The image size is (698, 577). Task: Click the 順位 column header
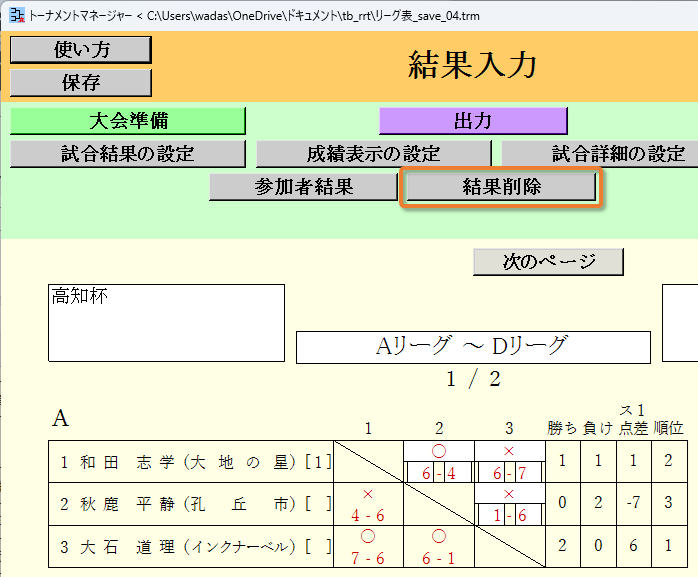pos(669,428)
